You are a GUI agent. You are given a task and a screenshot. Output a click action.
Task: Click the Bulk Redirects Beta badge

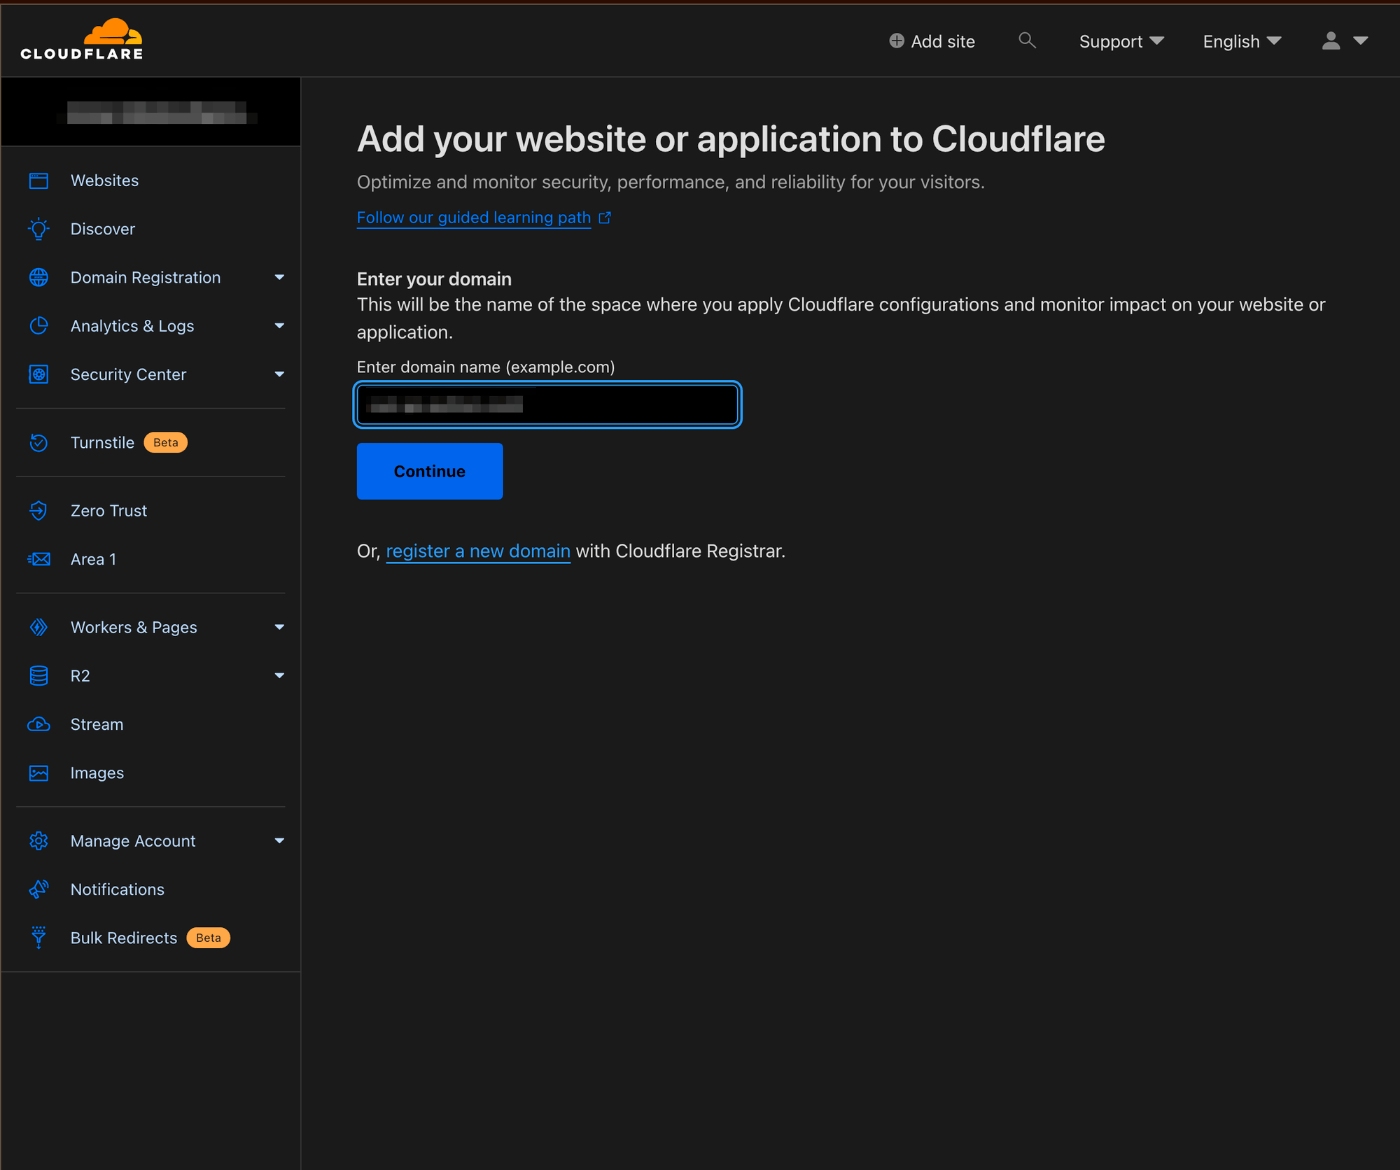(x=209, y=938)
